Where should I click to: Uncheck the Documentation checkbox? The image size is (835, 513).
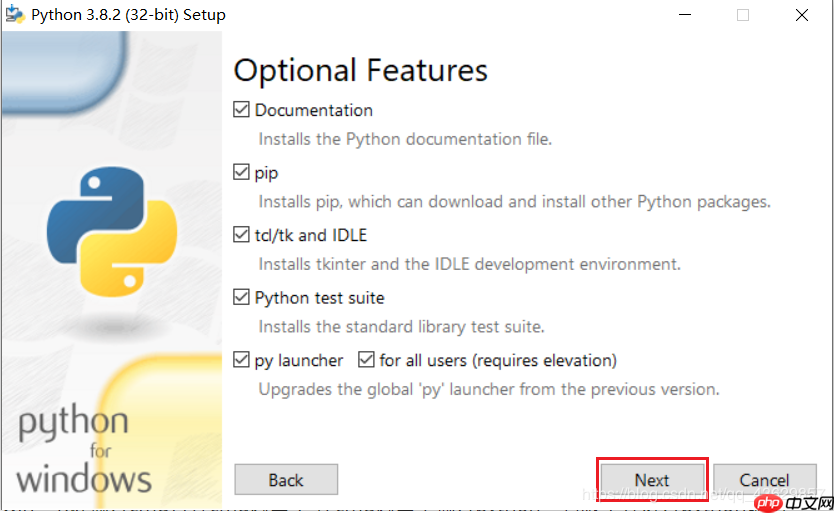241,110
